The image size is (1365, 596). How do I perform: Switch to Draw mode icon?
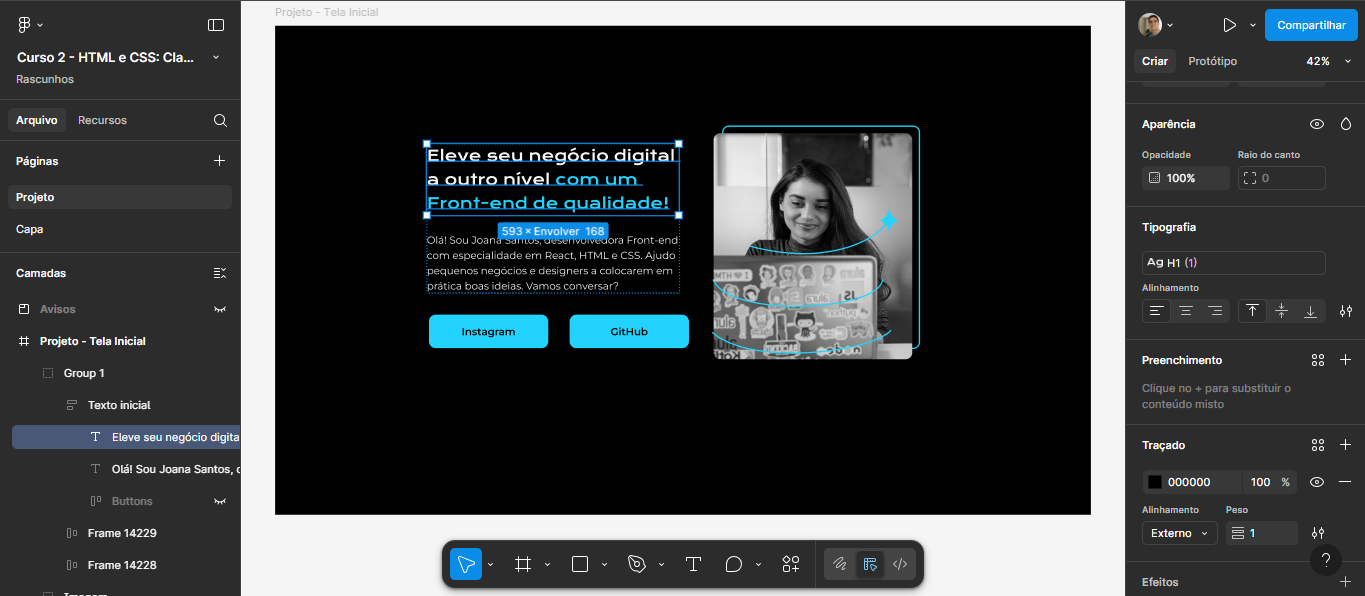pyautogui.click(x=840, y=564)
